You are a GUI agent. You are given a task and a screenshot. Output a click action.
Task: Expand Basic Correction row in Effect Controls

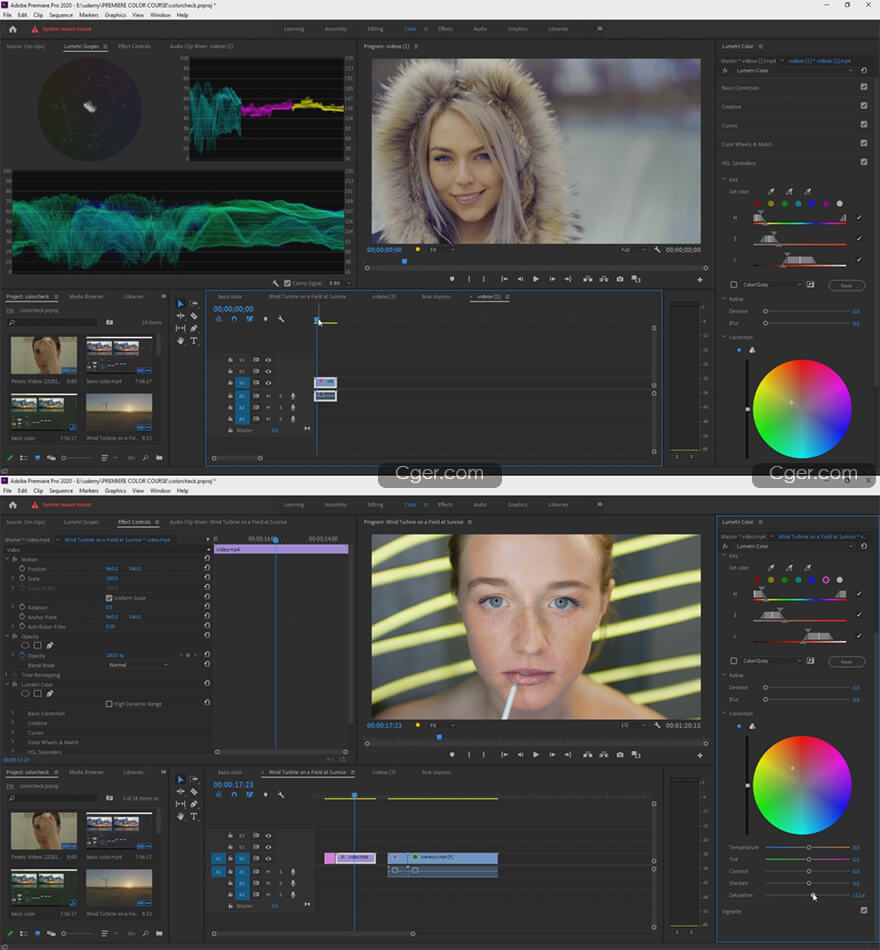click(x=13, y=714)
